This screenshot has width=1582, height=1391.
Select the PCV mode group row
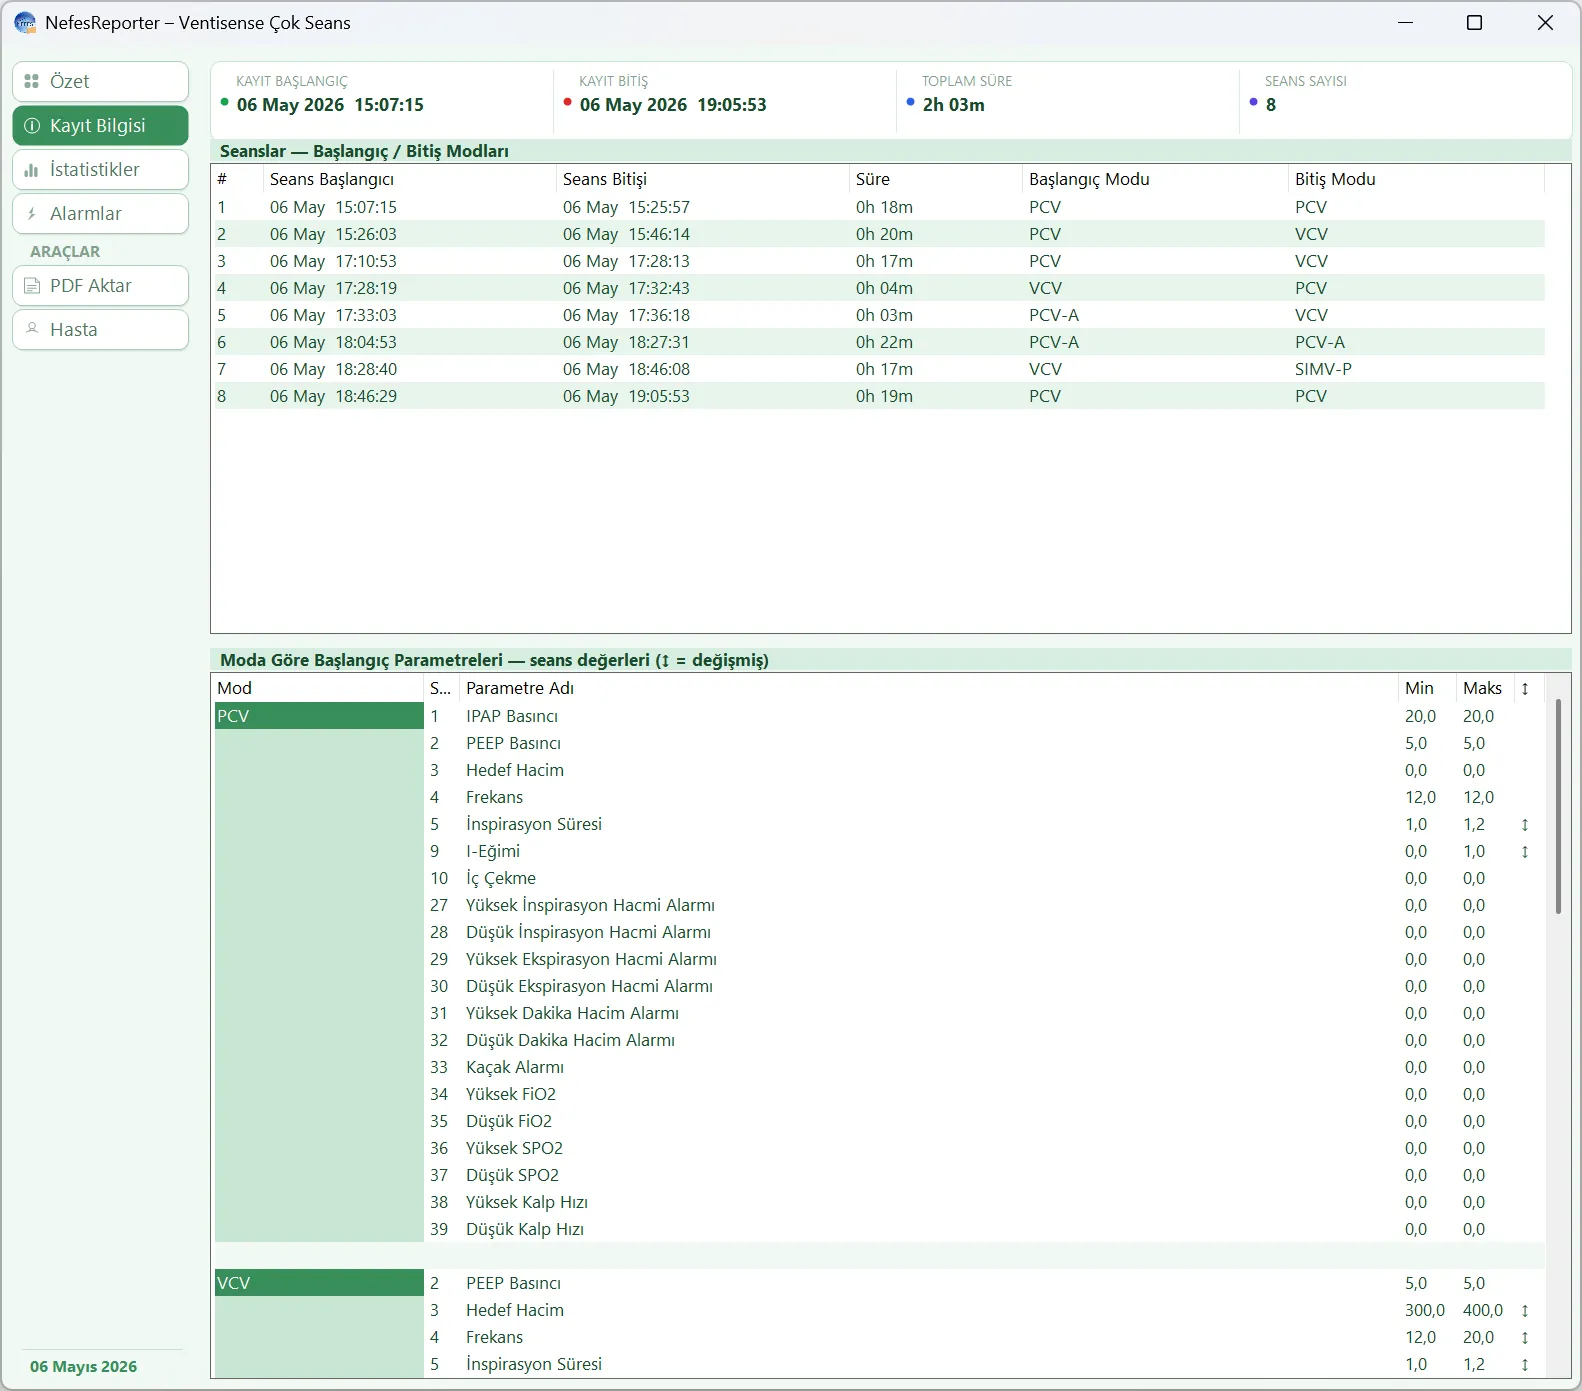(x=319, y=716)
